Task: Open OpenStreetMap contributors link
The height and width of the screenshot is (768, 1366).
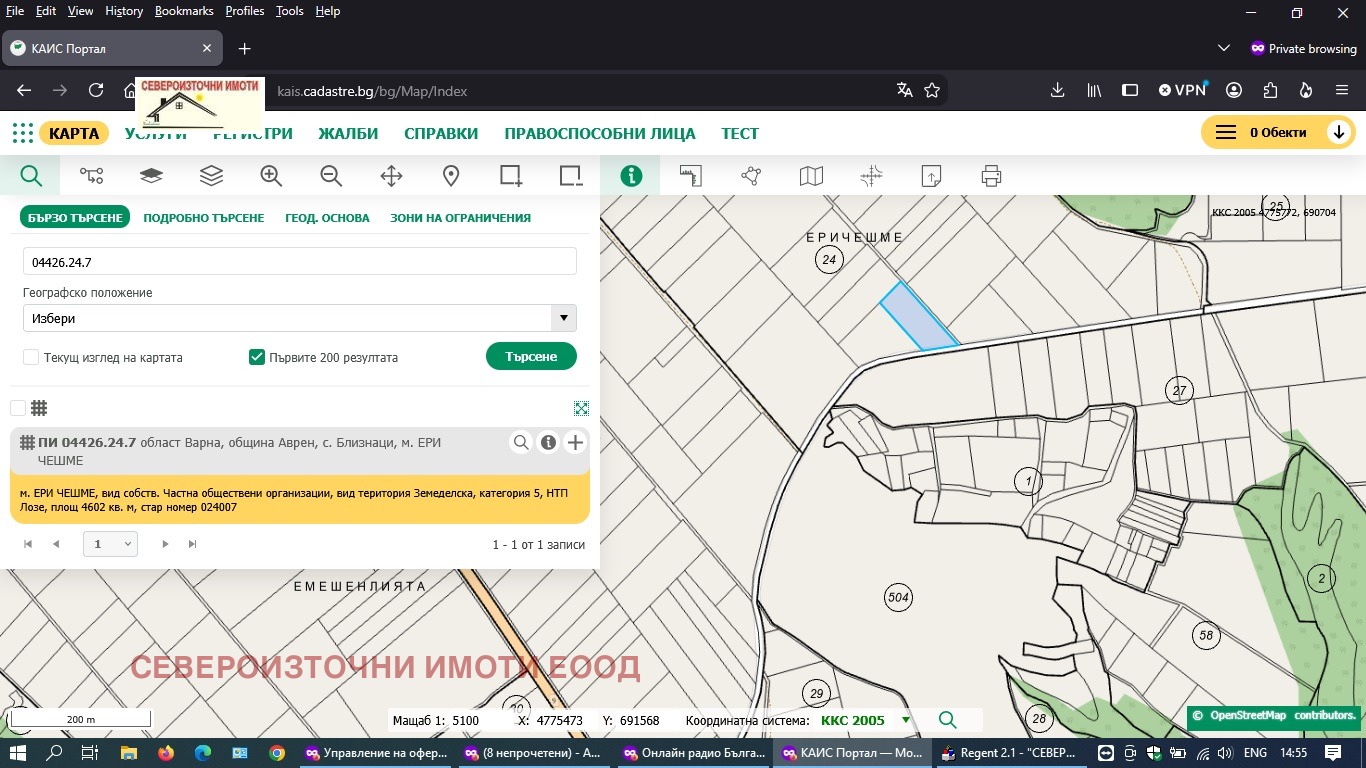Action: point(1283,715)
